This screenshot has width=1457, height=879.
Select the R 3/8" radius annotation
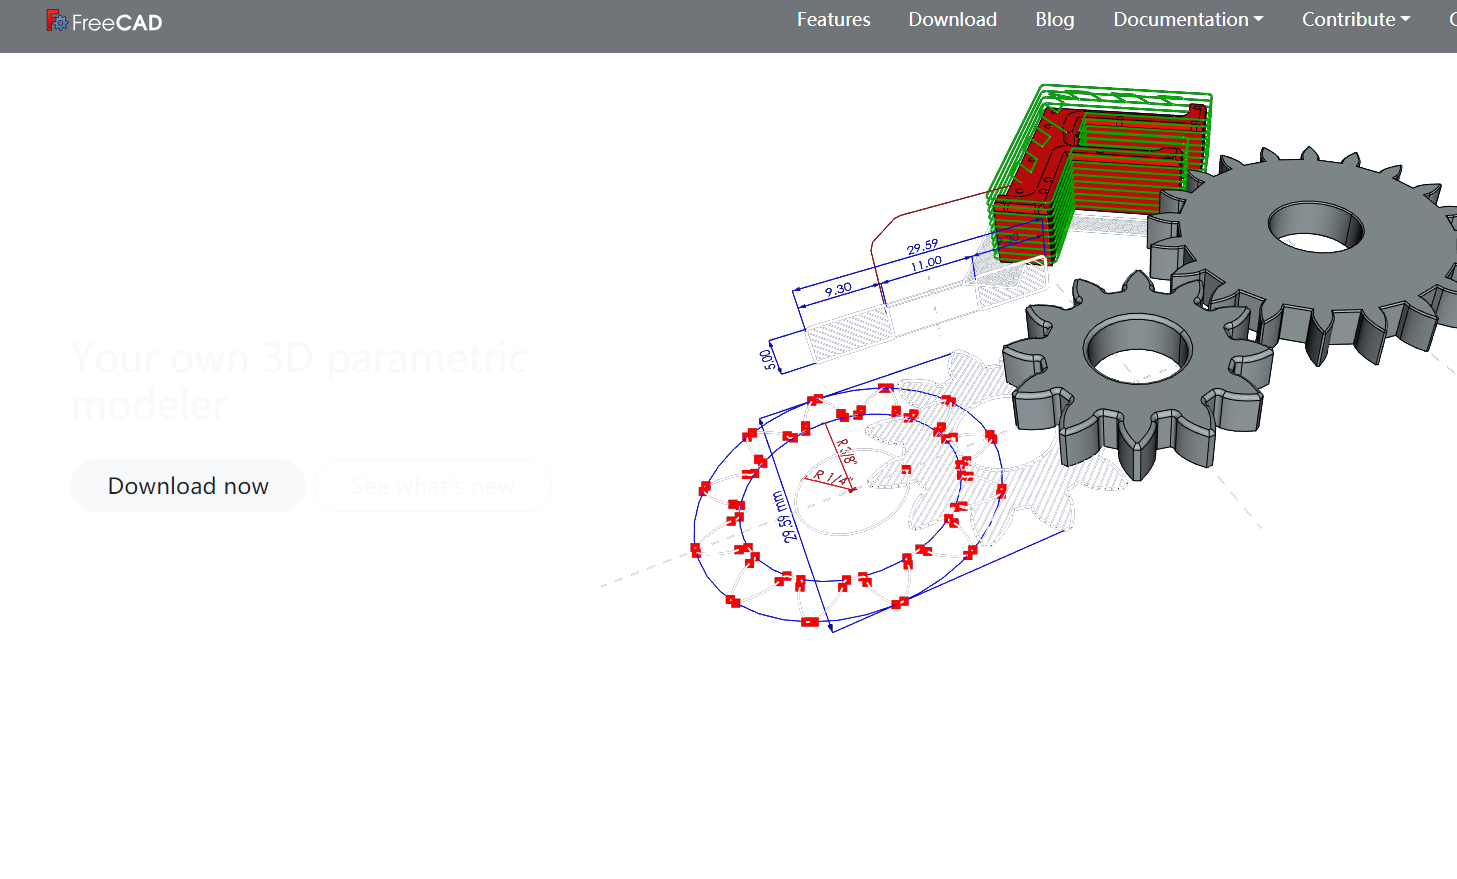click(846, 451)
